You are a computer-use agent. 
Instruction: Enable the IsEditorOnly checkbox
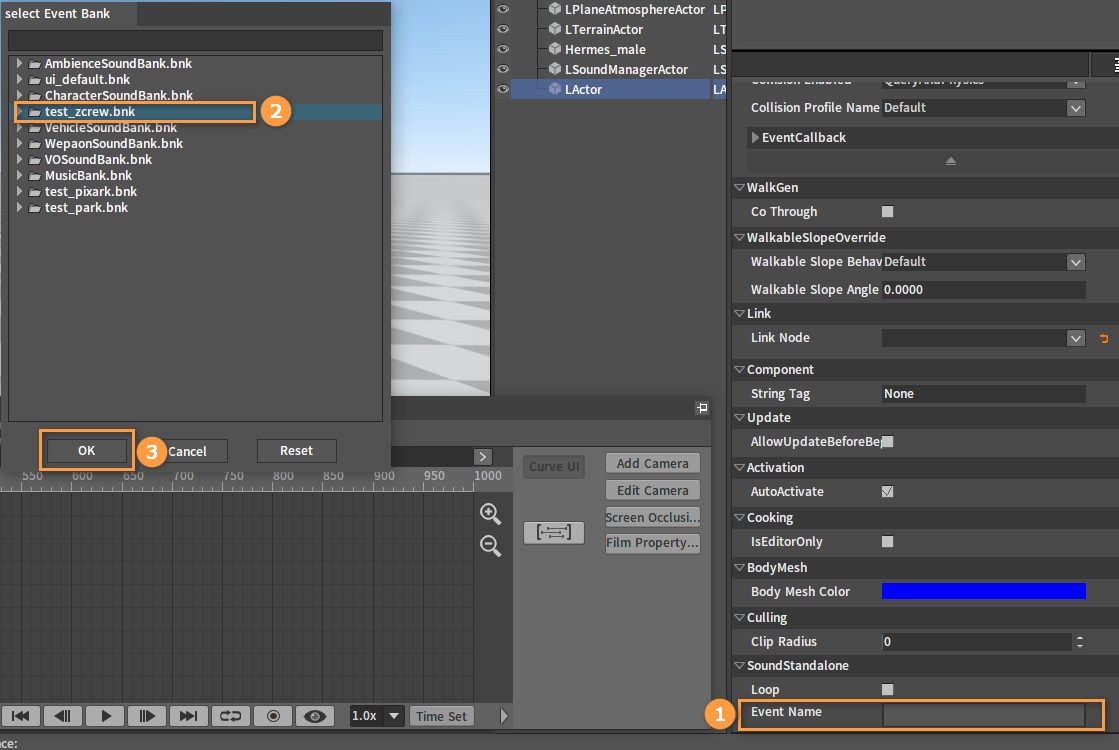(x=888, y=542)
